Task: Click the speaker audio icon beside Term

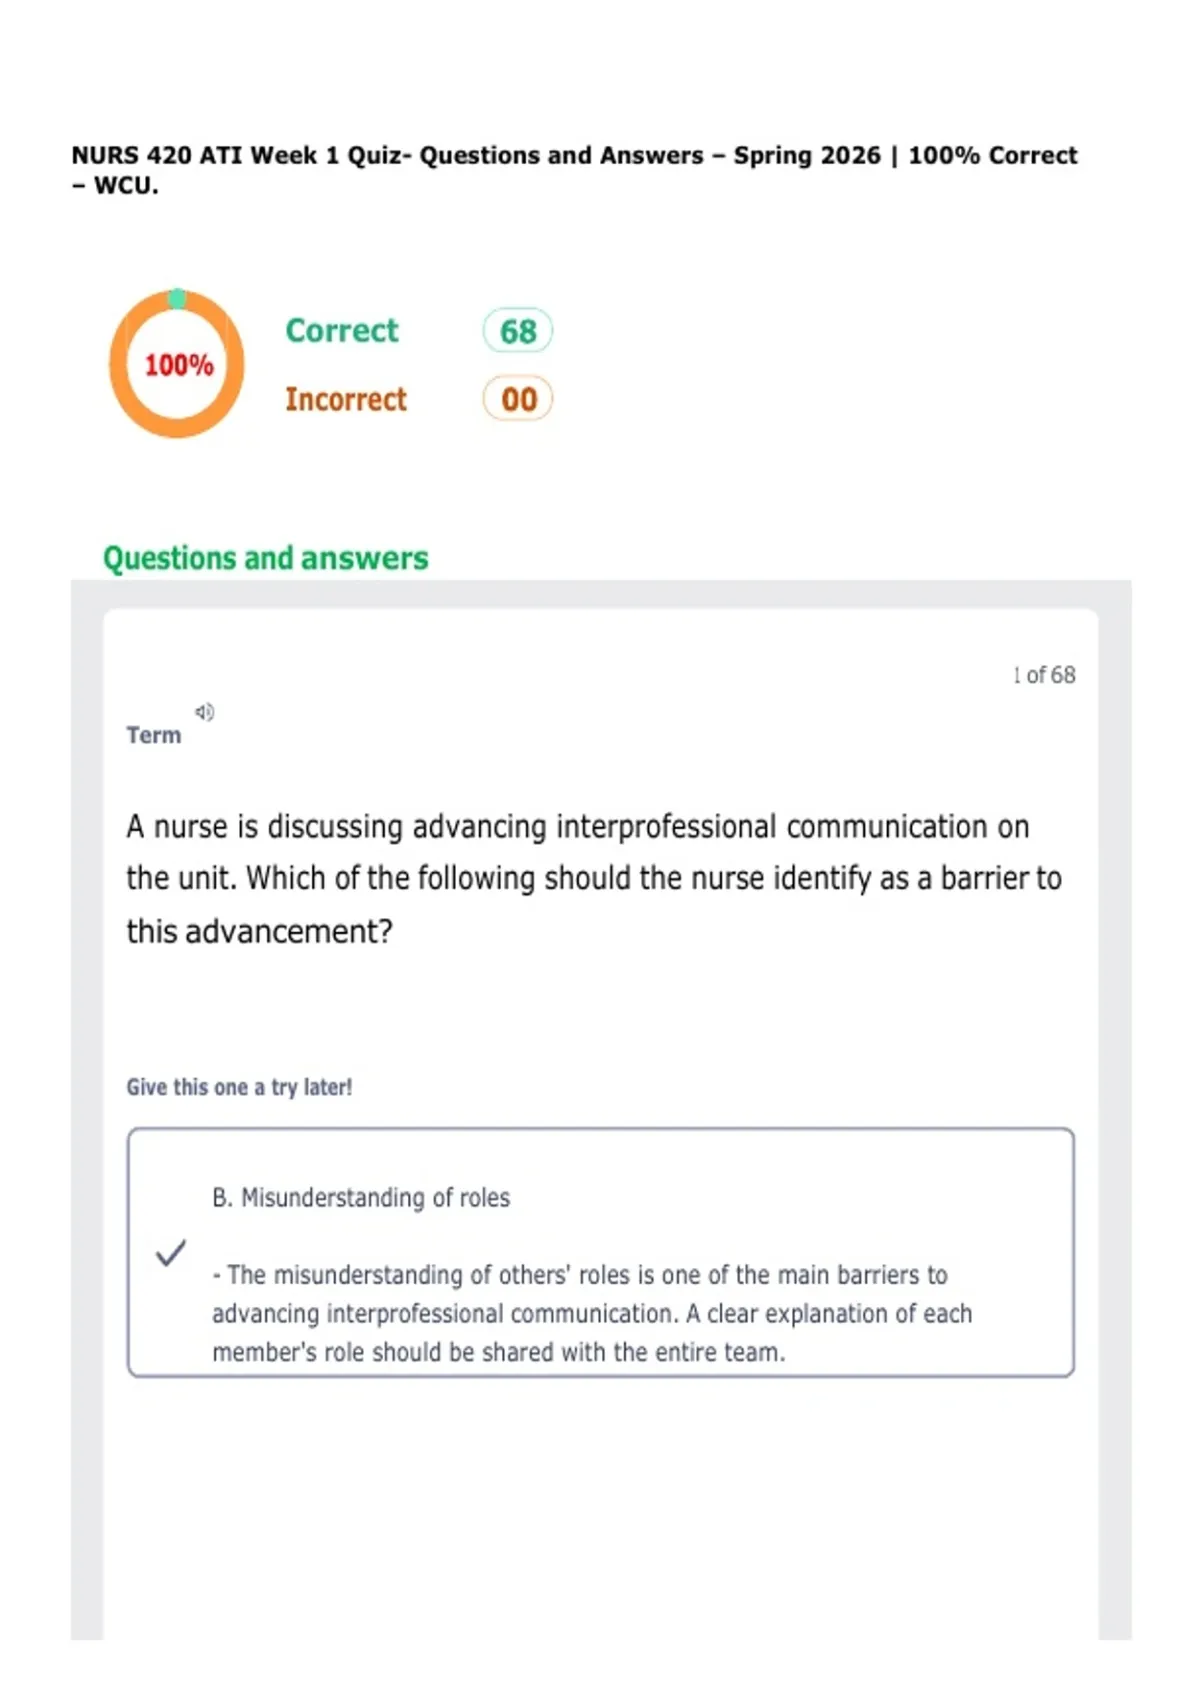Action: (x=204, y=712)
